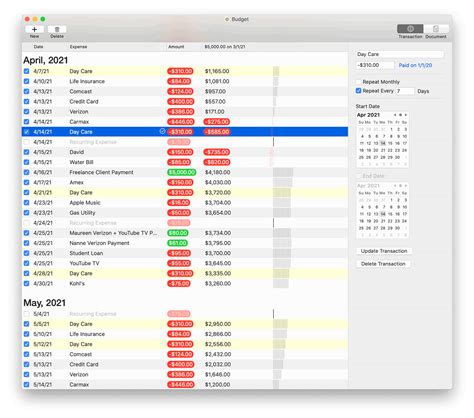The image size is (474, 418).
Task: Select day 21 in Start Date calendar
Action: tap(383, 150)
